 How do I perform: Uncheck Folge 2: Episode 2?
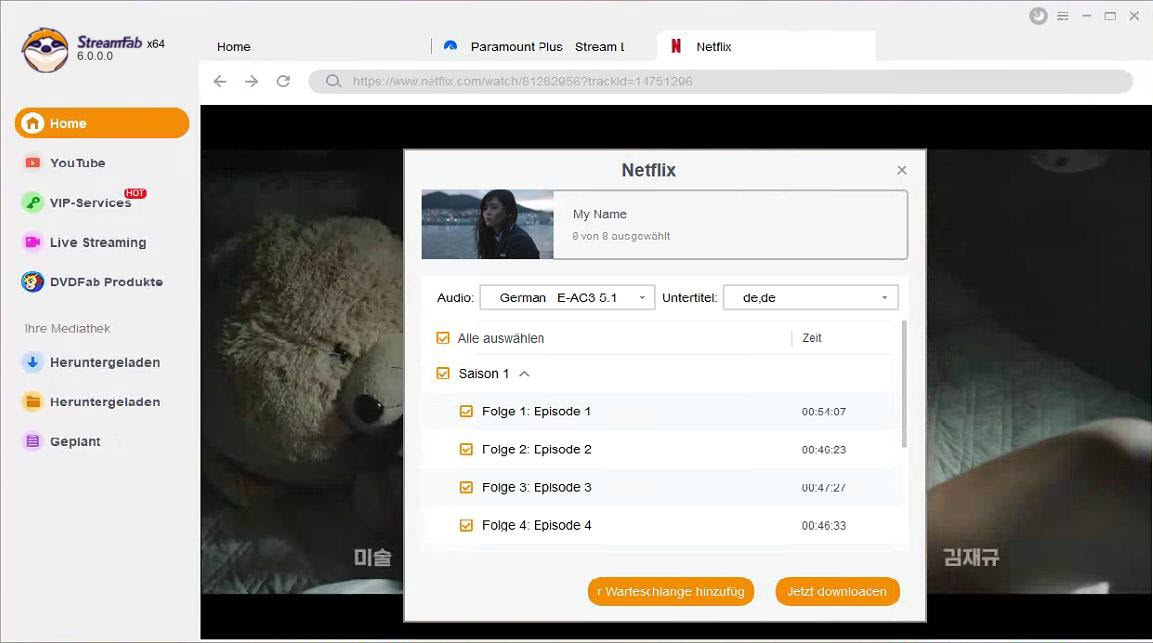tap(466, 449)
